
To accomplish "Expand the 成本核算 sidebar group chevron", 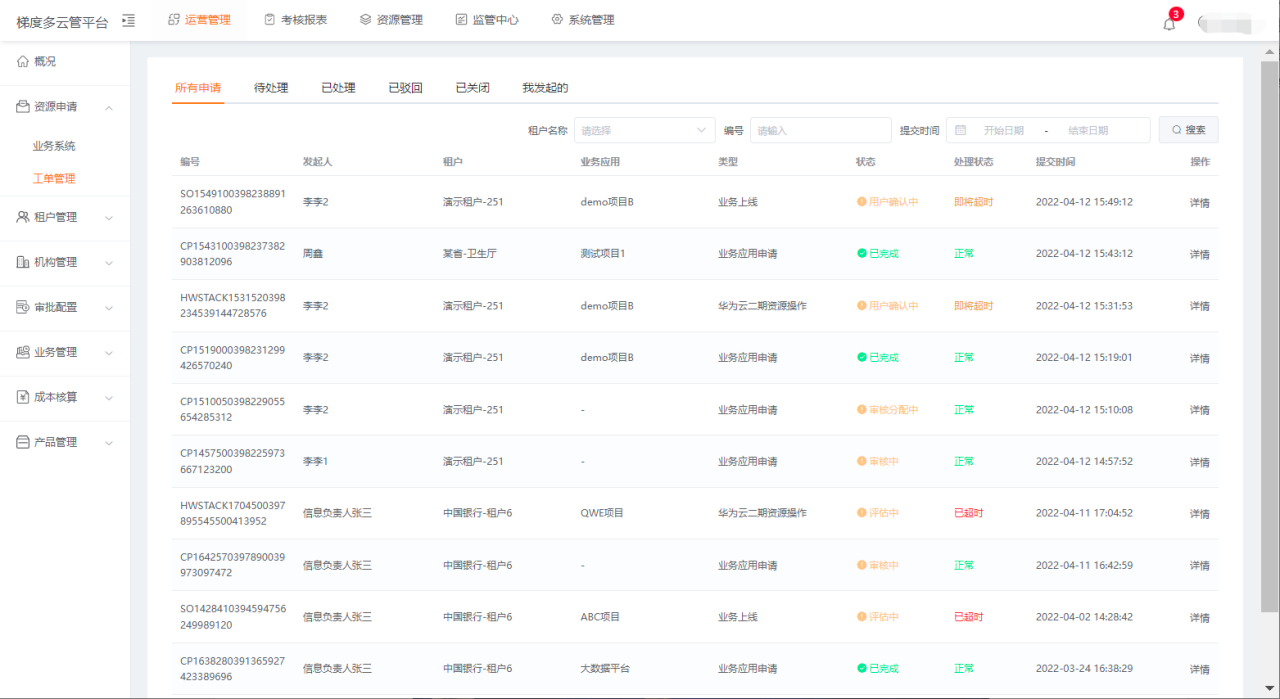I will (x=109, y=397).
